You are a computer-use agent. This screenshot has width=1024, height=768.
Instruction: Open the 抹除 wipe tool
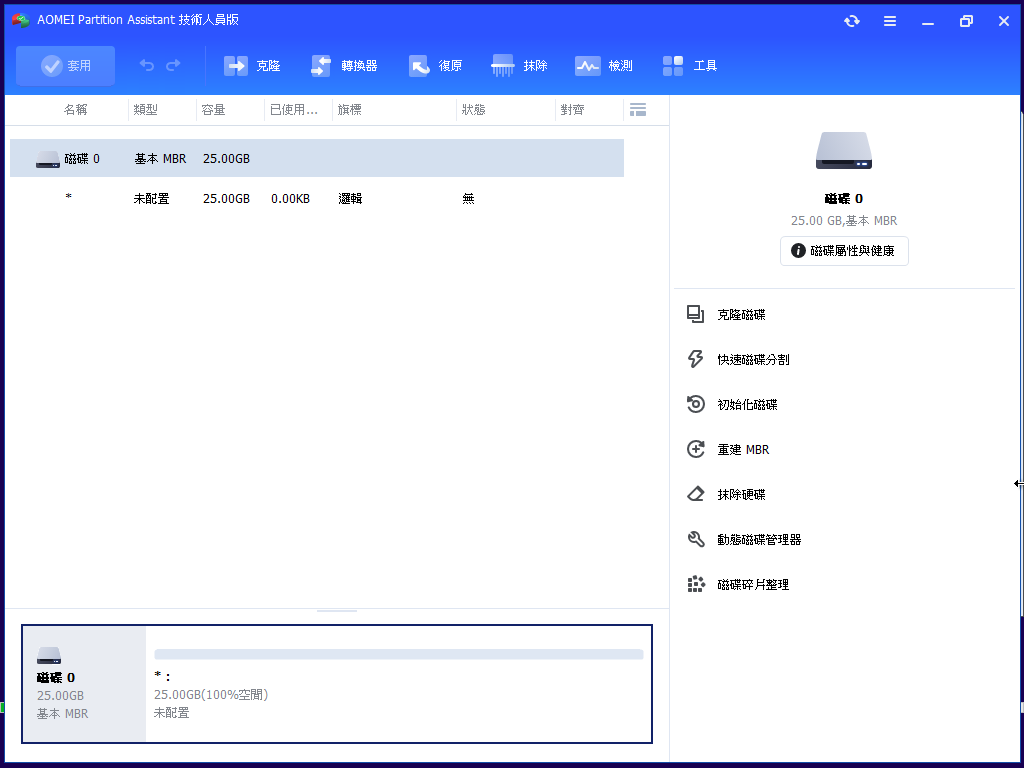point(519,65)
